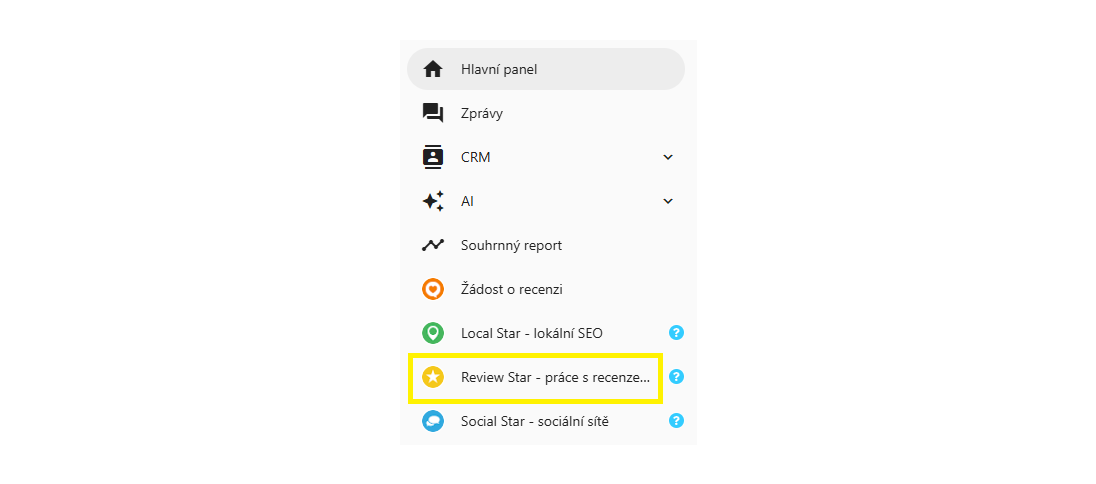
Task: Click the orange heart icon for Žádost o recenzi
Action: tap(432, 289)
